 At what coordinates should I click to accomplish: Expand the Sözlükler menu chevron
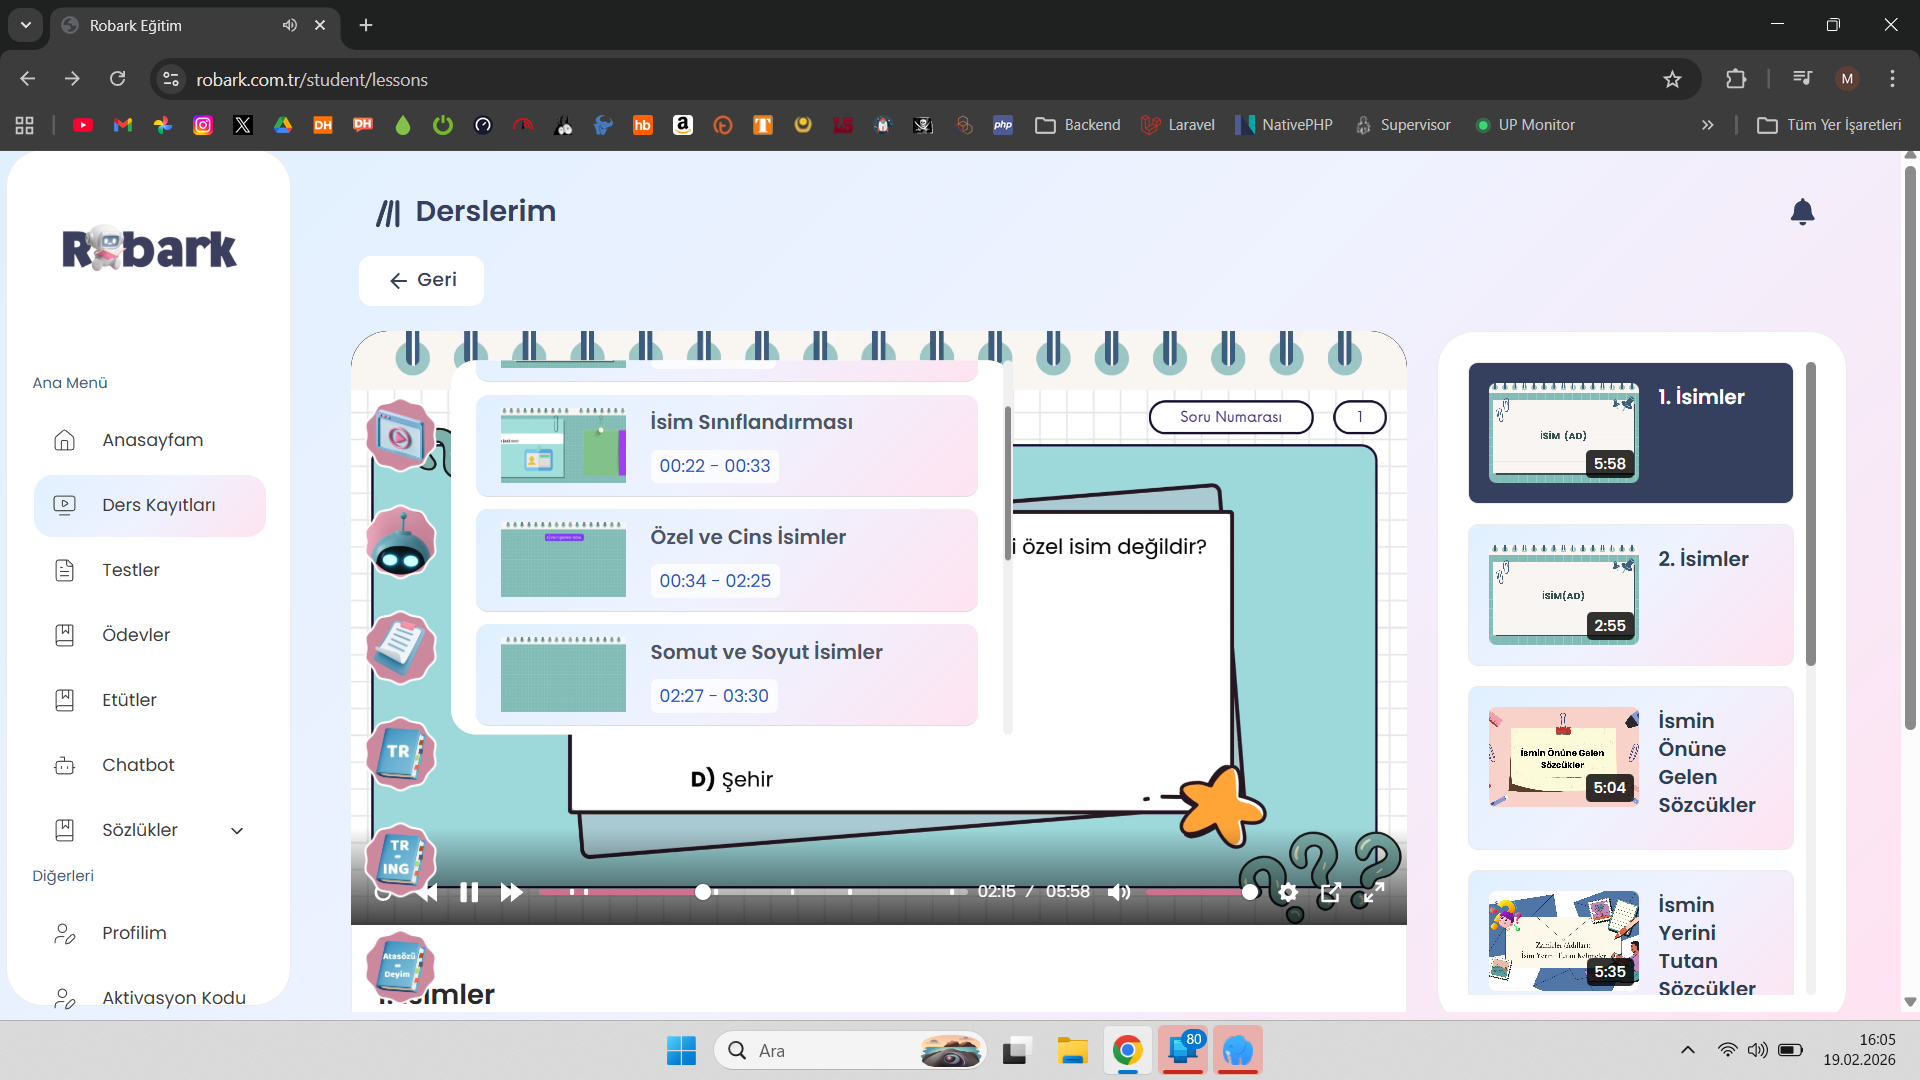pyautogui.click(x=237, y=830)
